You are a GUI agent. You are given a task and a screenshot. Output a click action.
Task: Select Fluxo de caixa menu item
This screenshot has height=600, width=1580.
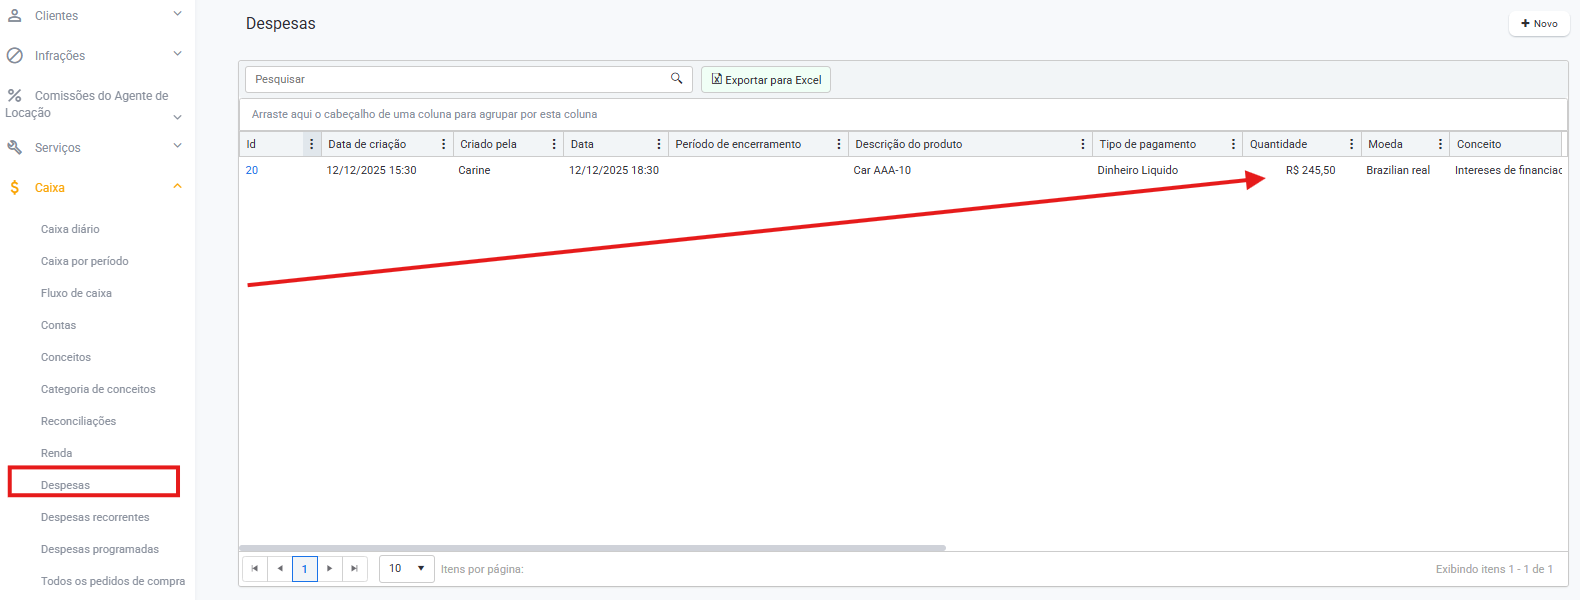(x=76, y=293)
